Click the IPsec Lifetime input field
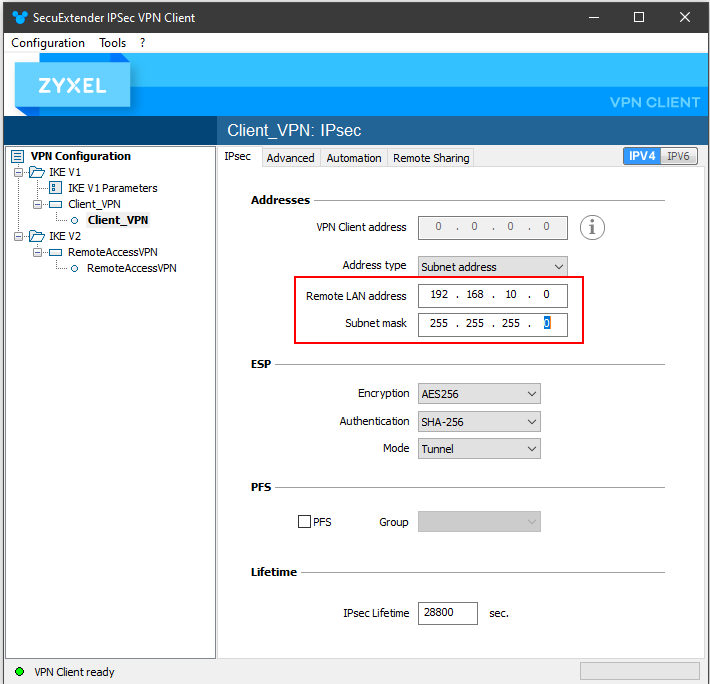 click(447, 613)
